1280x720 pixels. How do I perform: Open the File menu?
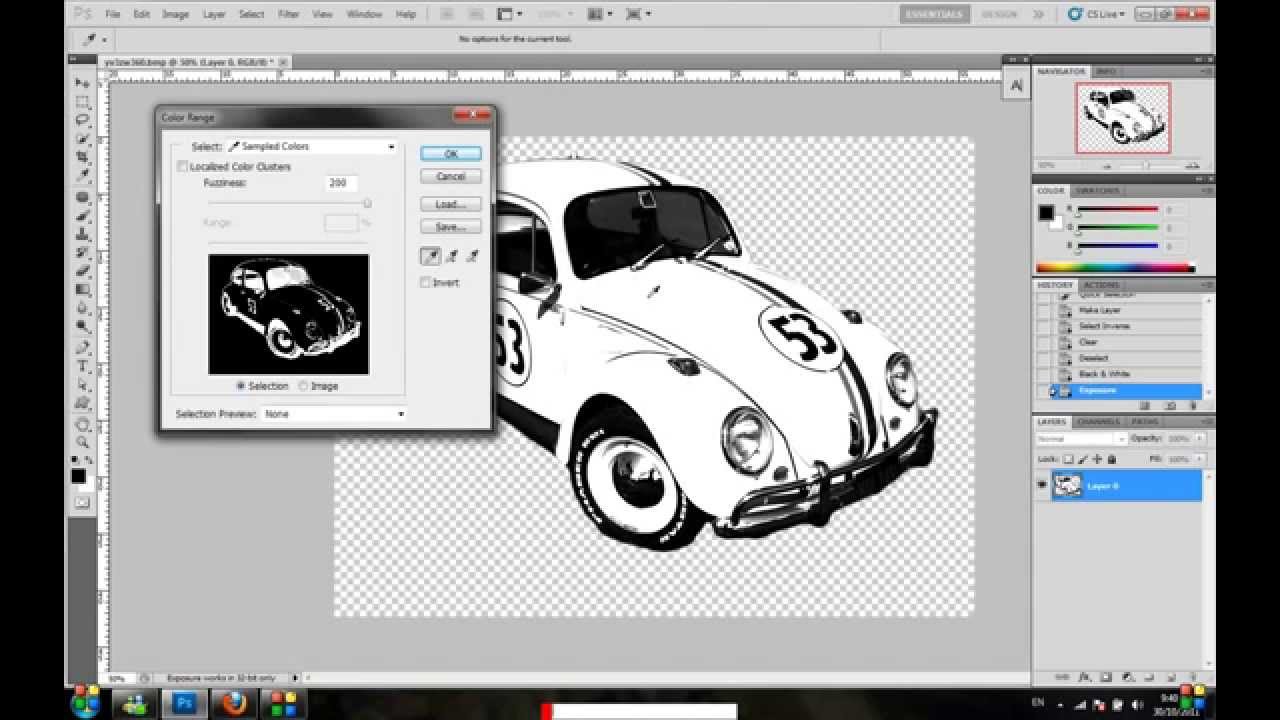click(x=112, y=15)
